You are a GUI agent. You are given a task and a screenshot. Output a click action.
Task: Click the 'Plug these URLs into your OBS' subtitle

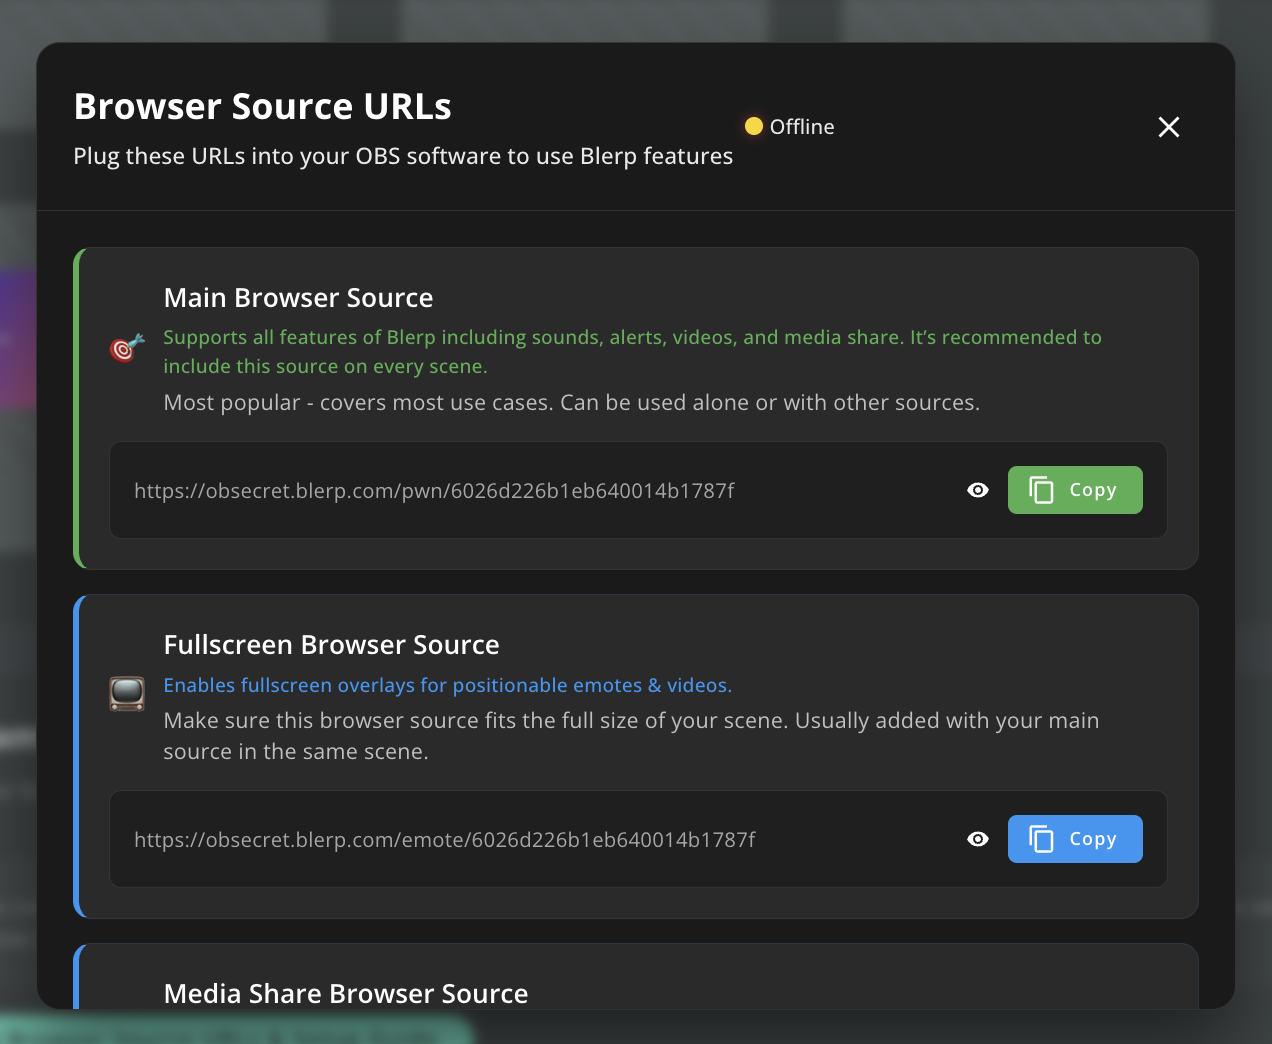click(x=403, y=156)
